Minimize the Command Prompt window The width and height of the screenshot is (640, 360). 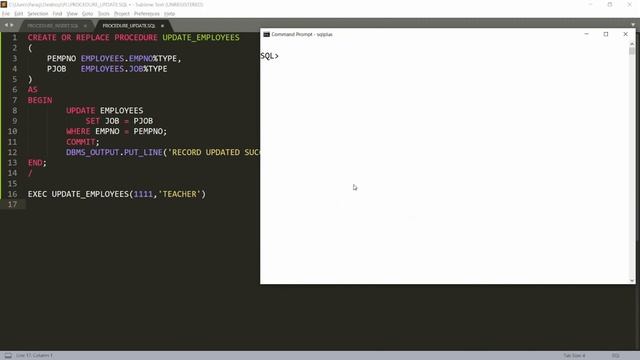pyautogui.click(x=586, y=34)
